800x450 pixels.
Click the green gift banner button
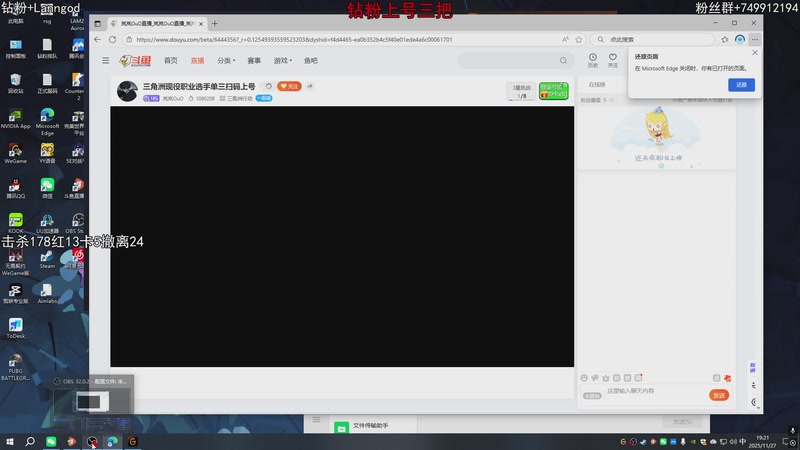[x=554, y=91]
